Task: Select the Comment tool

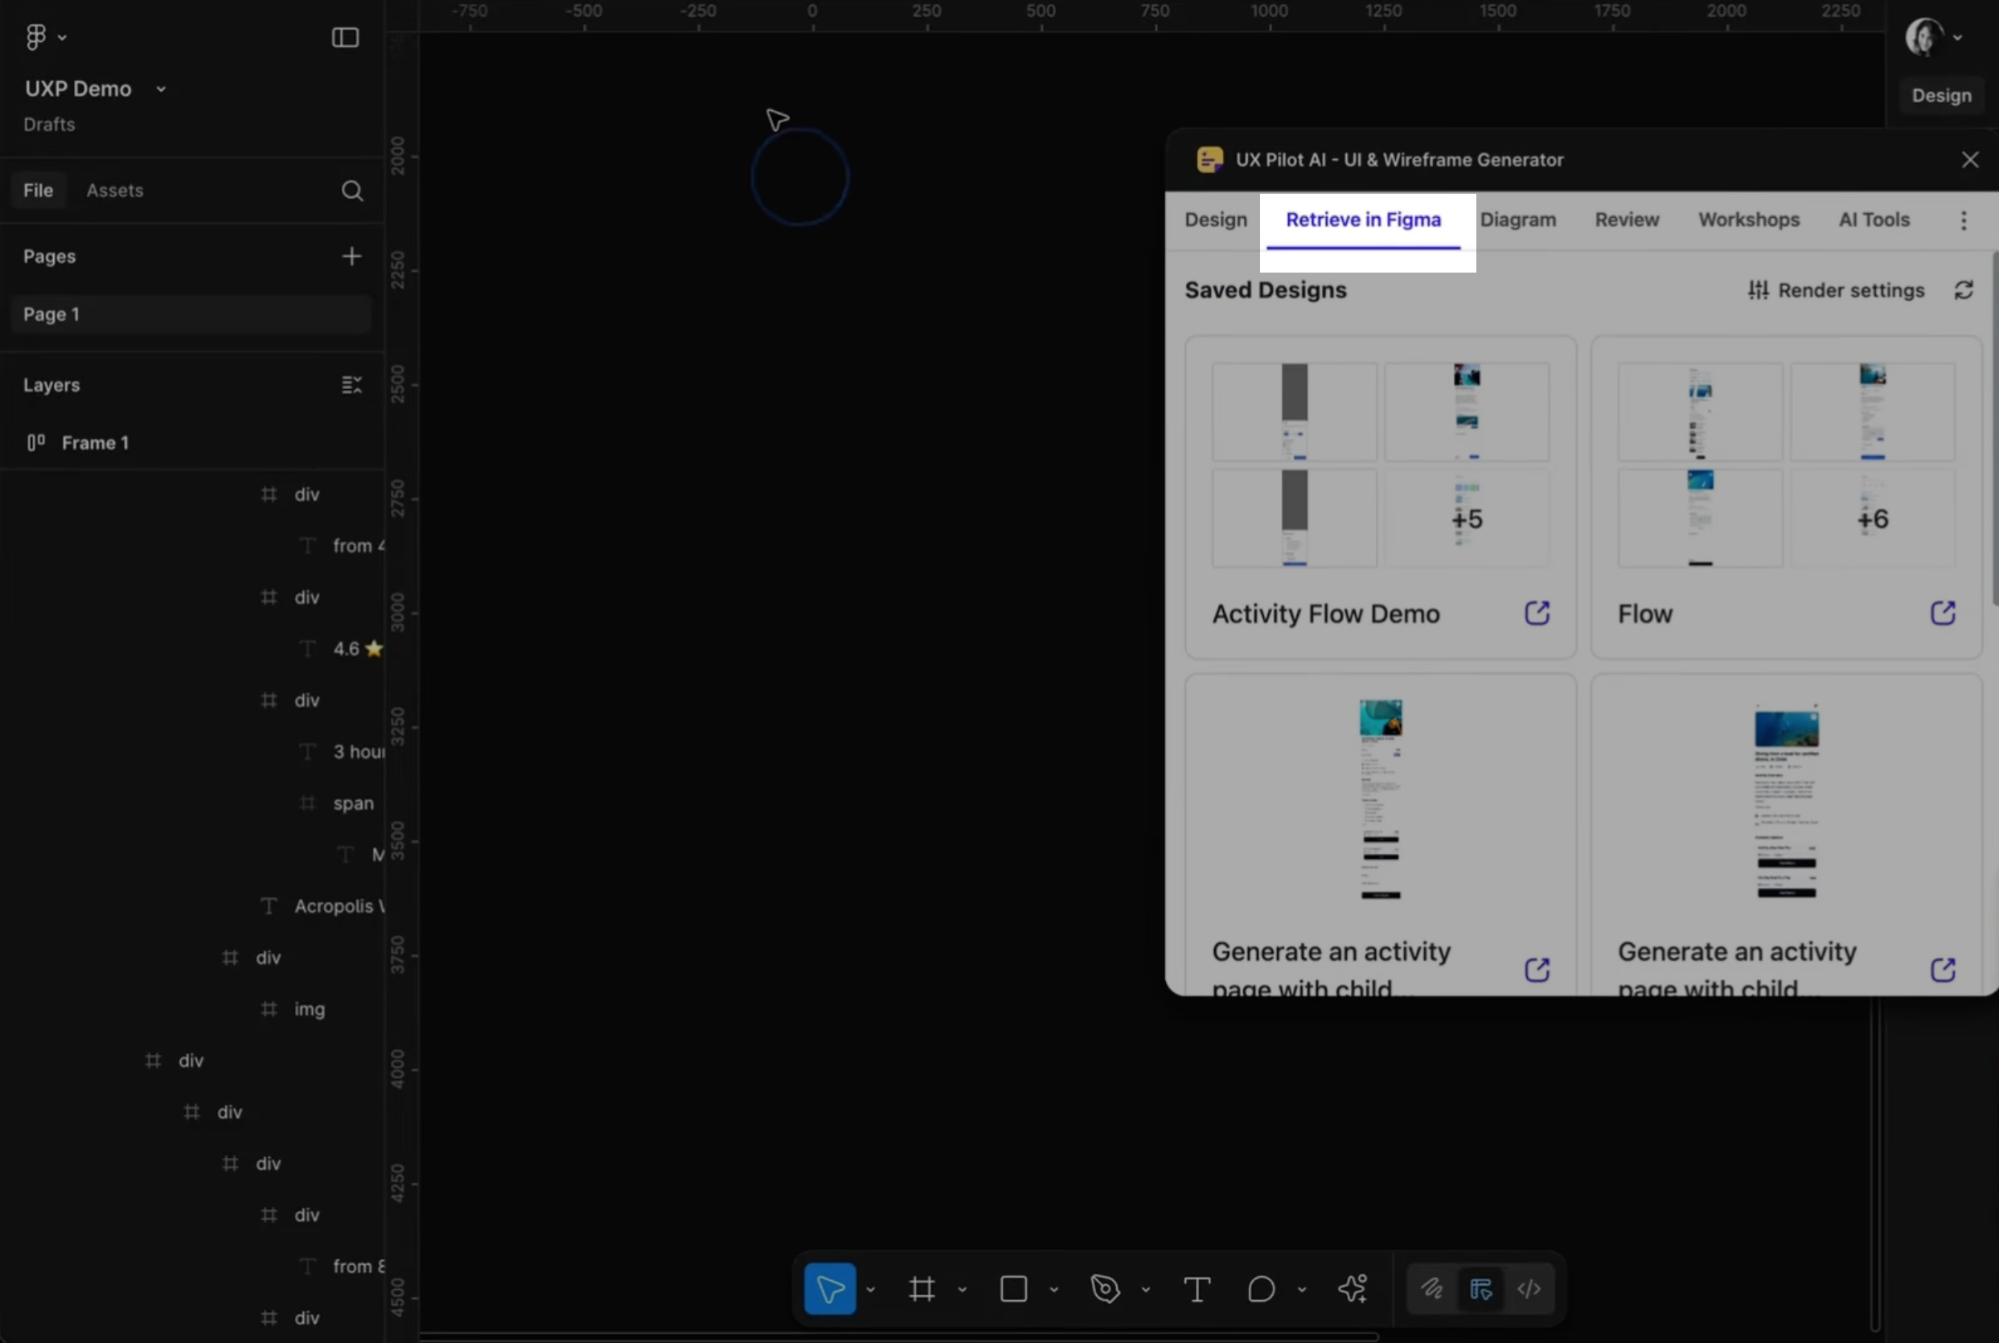Action: 1261,1289
